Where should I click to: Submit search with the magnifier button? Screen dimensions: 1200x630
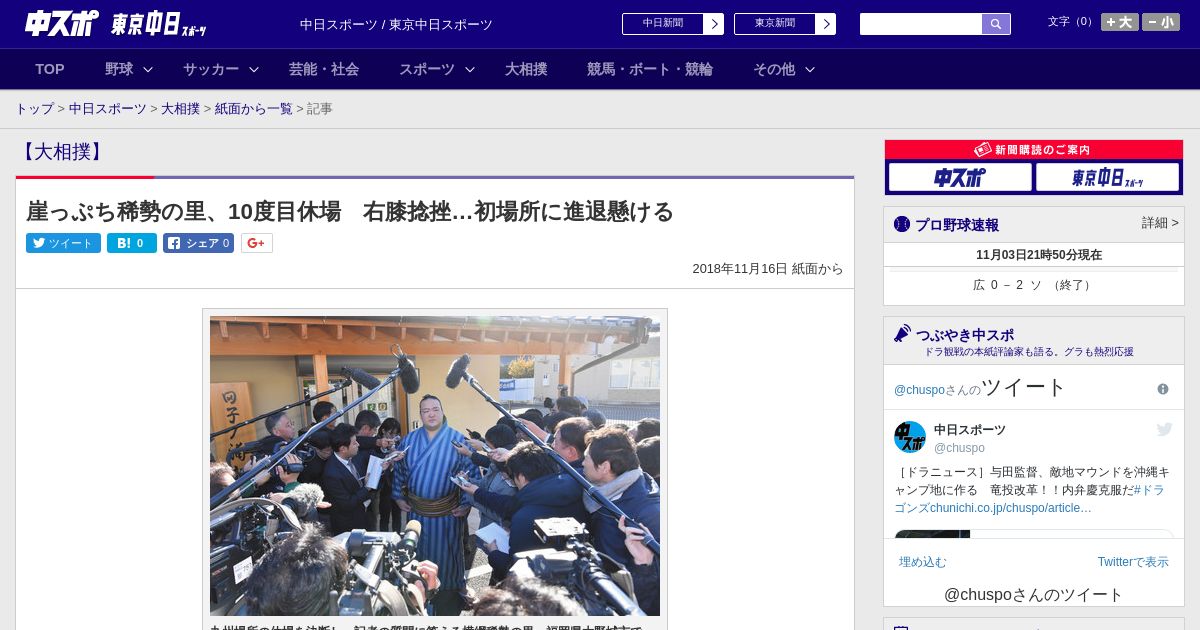[x=996, y=24]
